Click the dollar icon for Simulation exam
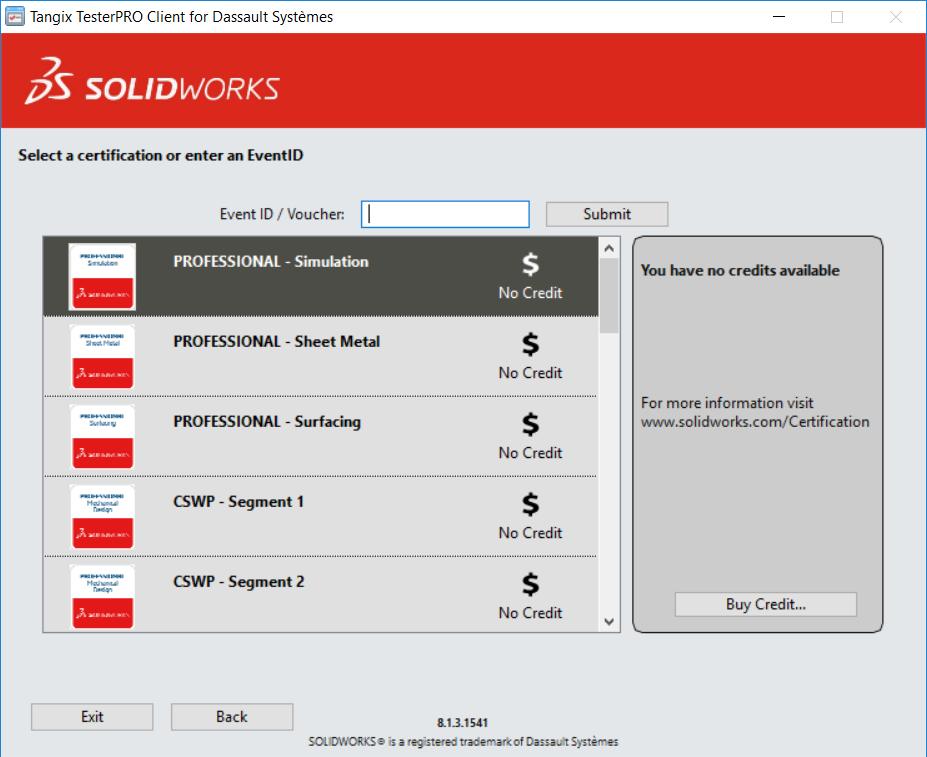Viewport: 927px width, 757px height. [x=530, y=264]
